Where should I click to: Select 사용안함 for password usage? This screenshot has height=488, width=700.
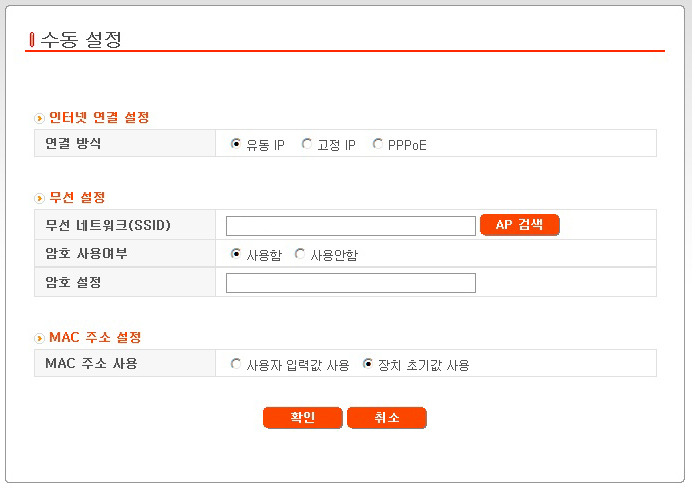(x=300, y=254)
